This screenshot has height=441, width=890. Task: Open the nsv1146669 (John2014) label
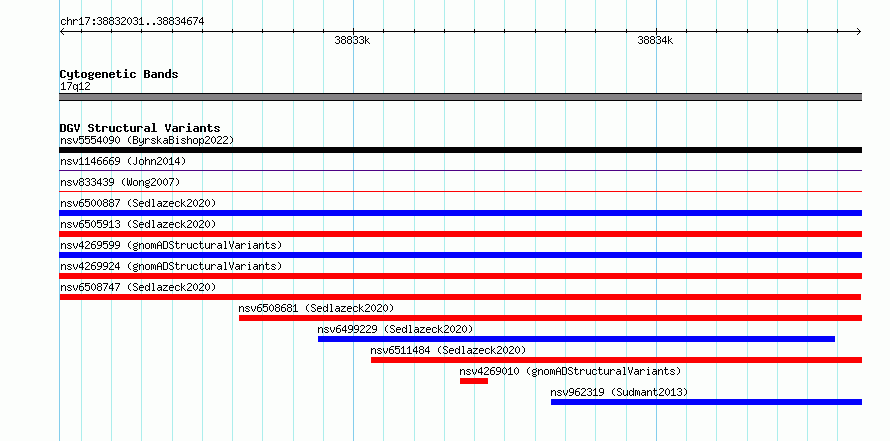[x=123, y=161]
